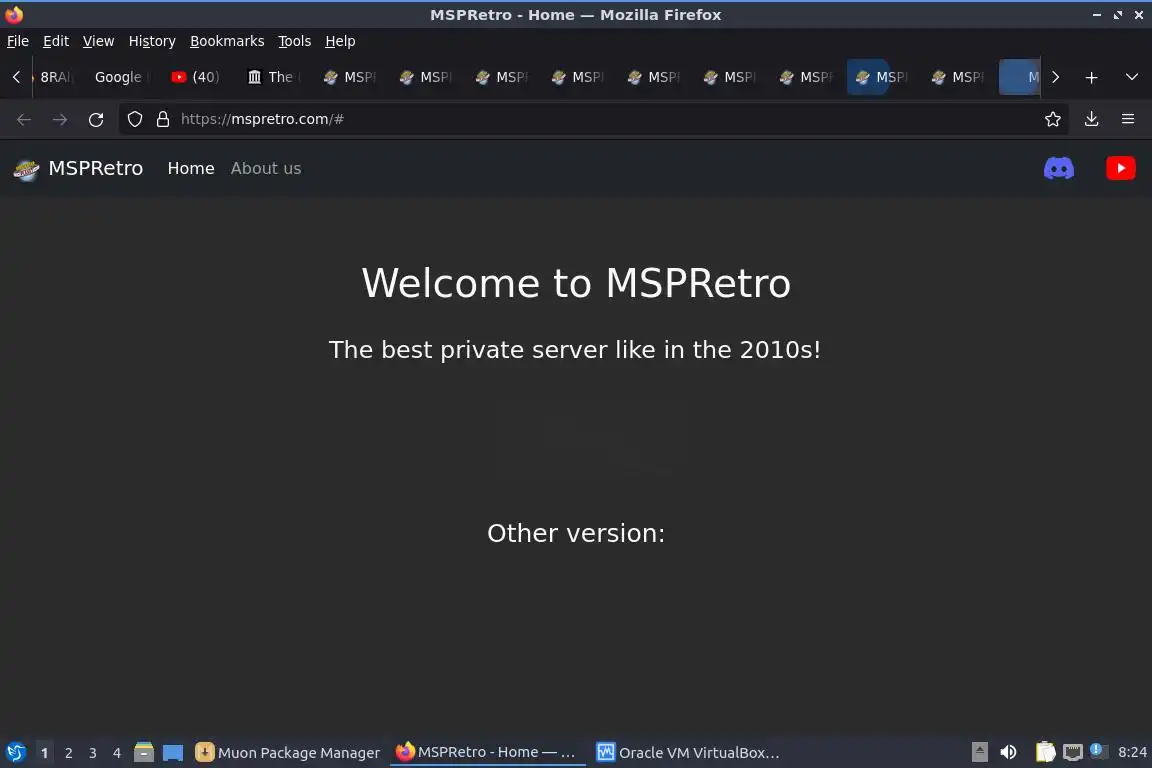The height and width of the screenshot is (768, 1152).
Task: Open the History menu
Action: click(x=152, y=41)
